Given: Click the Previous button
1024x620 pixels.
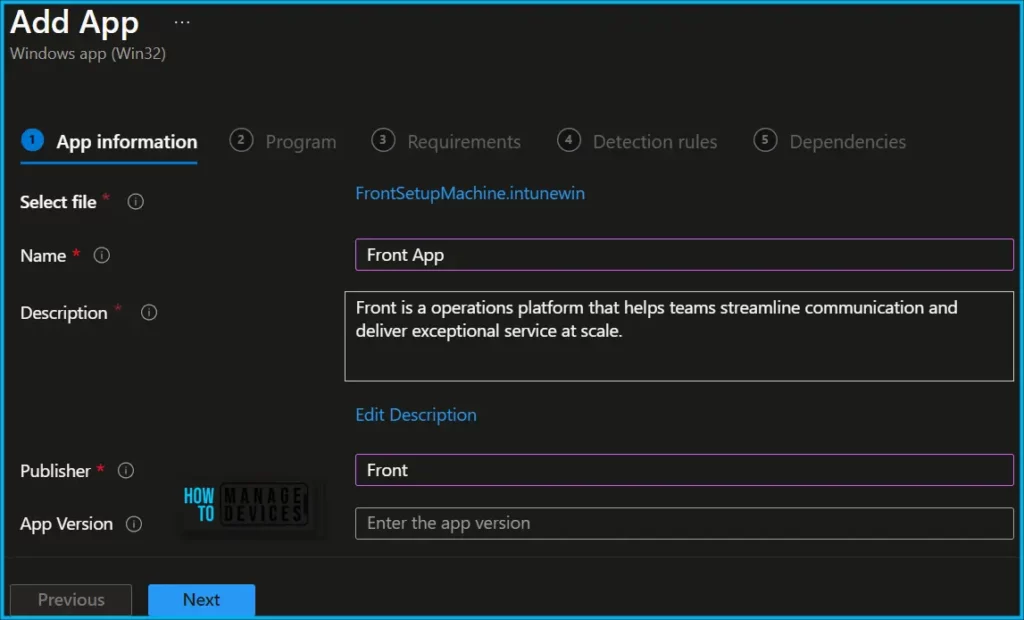Looking at the screenshot, I should pyautogui.click(x=71, y=600).
